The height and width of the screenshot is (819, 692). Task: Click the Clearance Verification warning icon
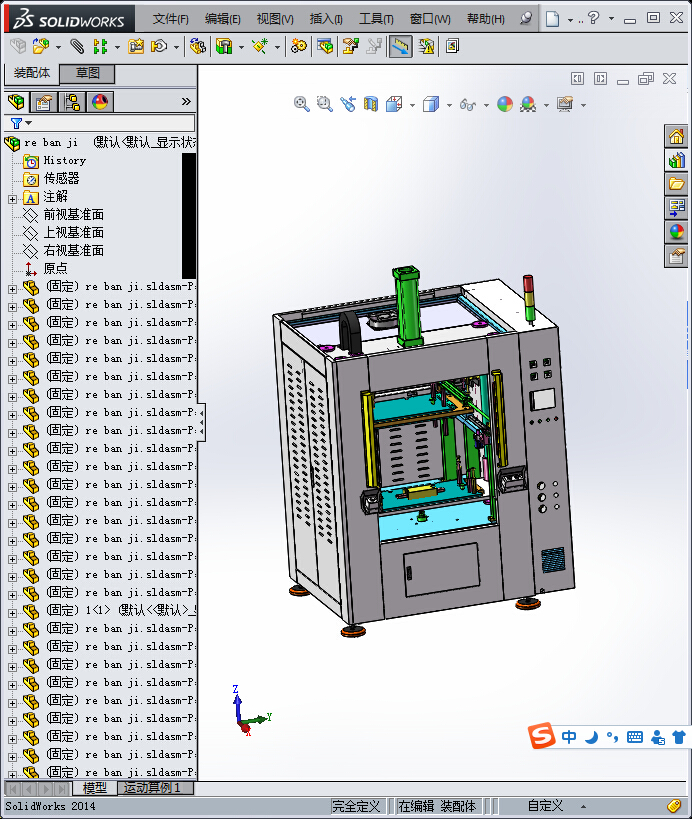[426, 46]
